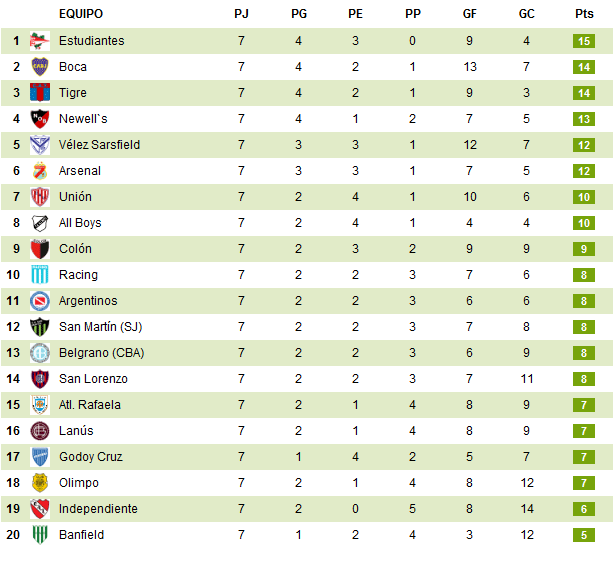Click the Racing team crest icon
This screenshot has height=562, width=613.
coord(40,275)
